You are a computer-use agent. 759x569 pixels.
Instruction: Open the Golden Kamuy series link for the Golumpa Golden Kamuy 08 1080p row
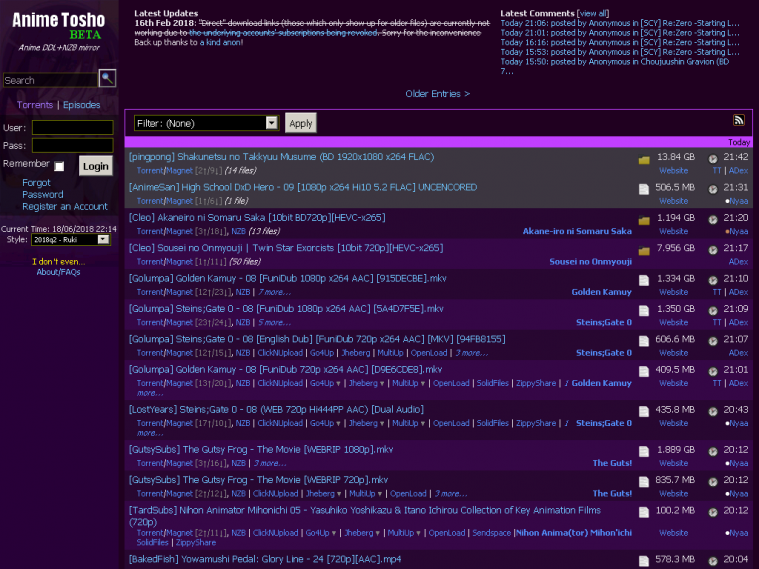click(x=601, y=292)
